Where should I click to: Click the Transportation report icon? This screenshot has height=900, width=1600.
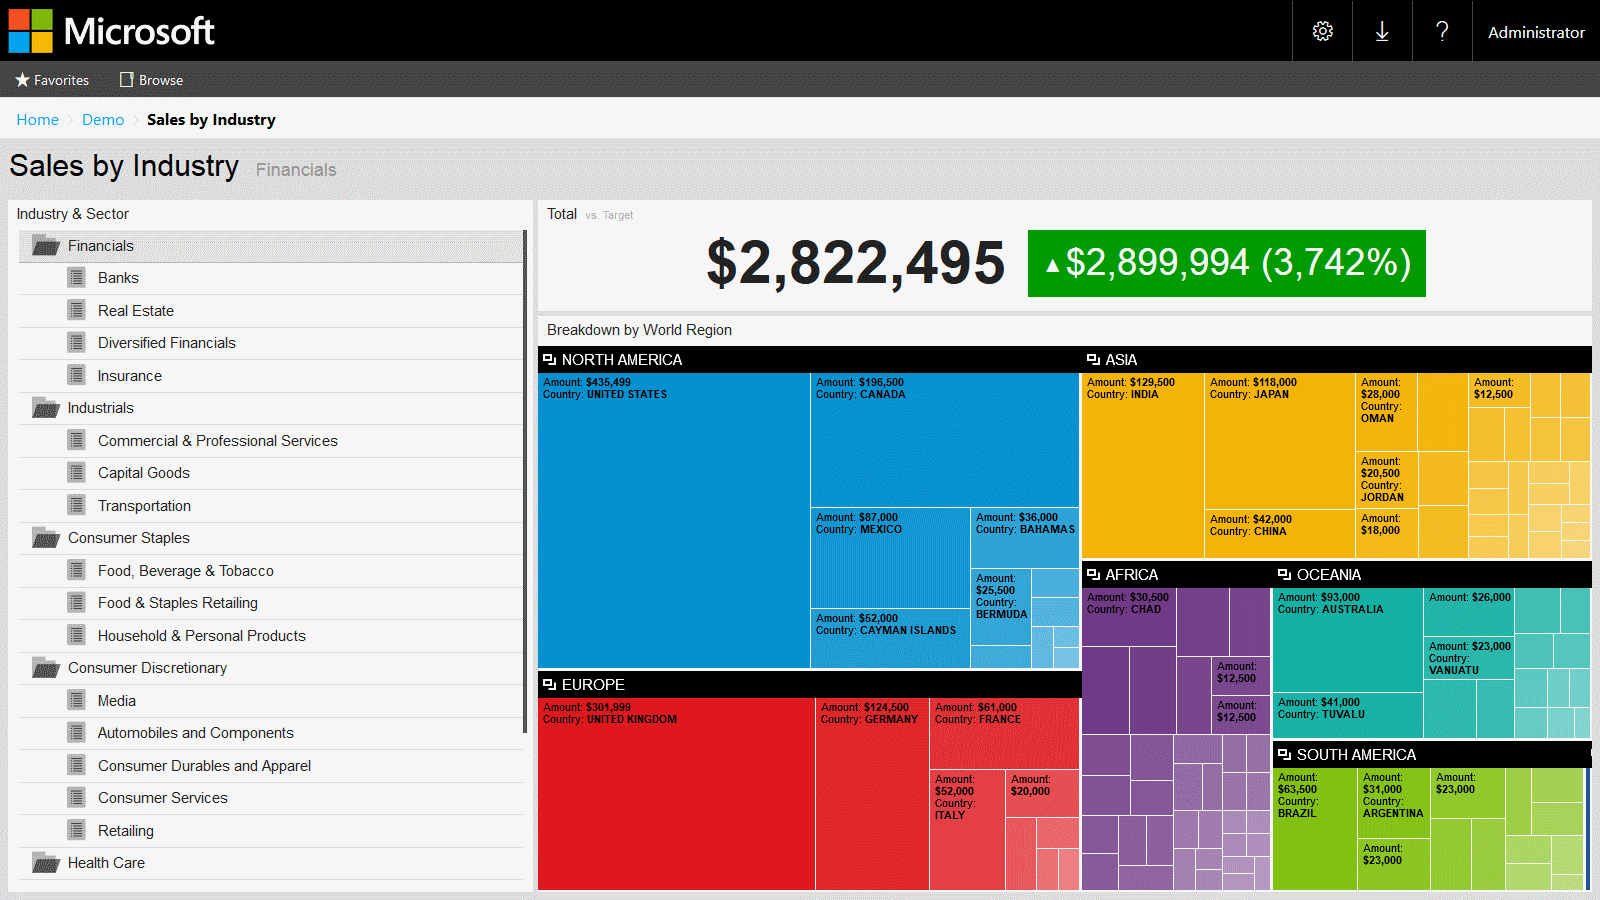pyautogui.click(x=76, y=505)
